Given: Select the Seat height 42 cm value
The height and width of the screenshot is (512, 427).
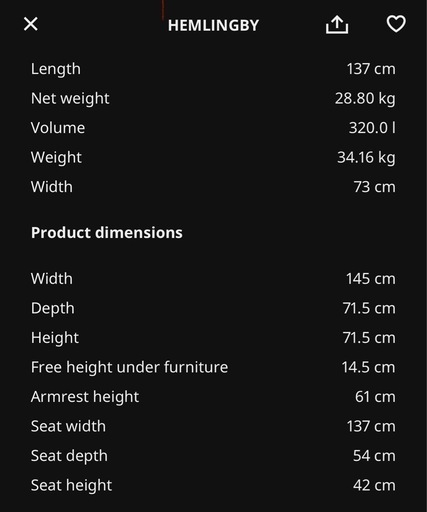Looking at the screenshot, I should click(x=374, y=485).
